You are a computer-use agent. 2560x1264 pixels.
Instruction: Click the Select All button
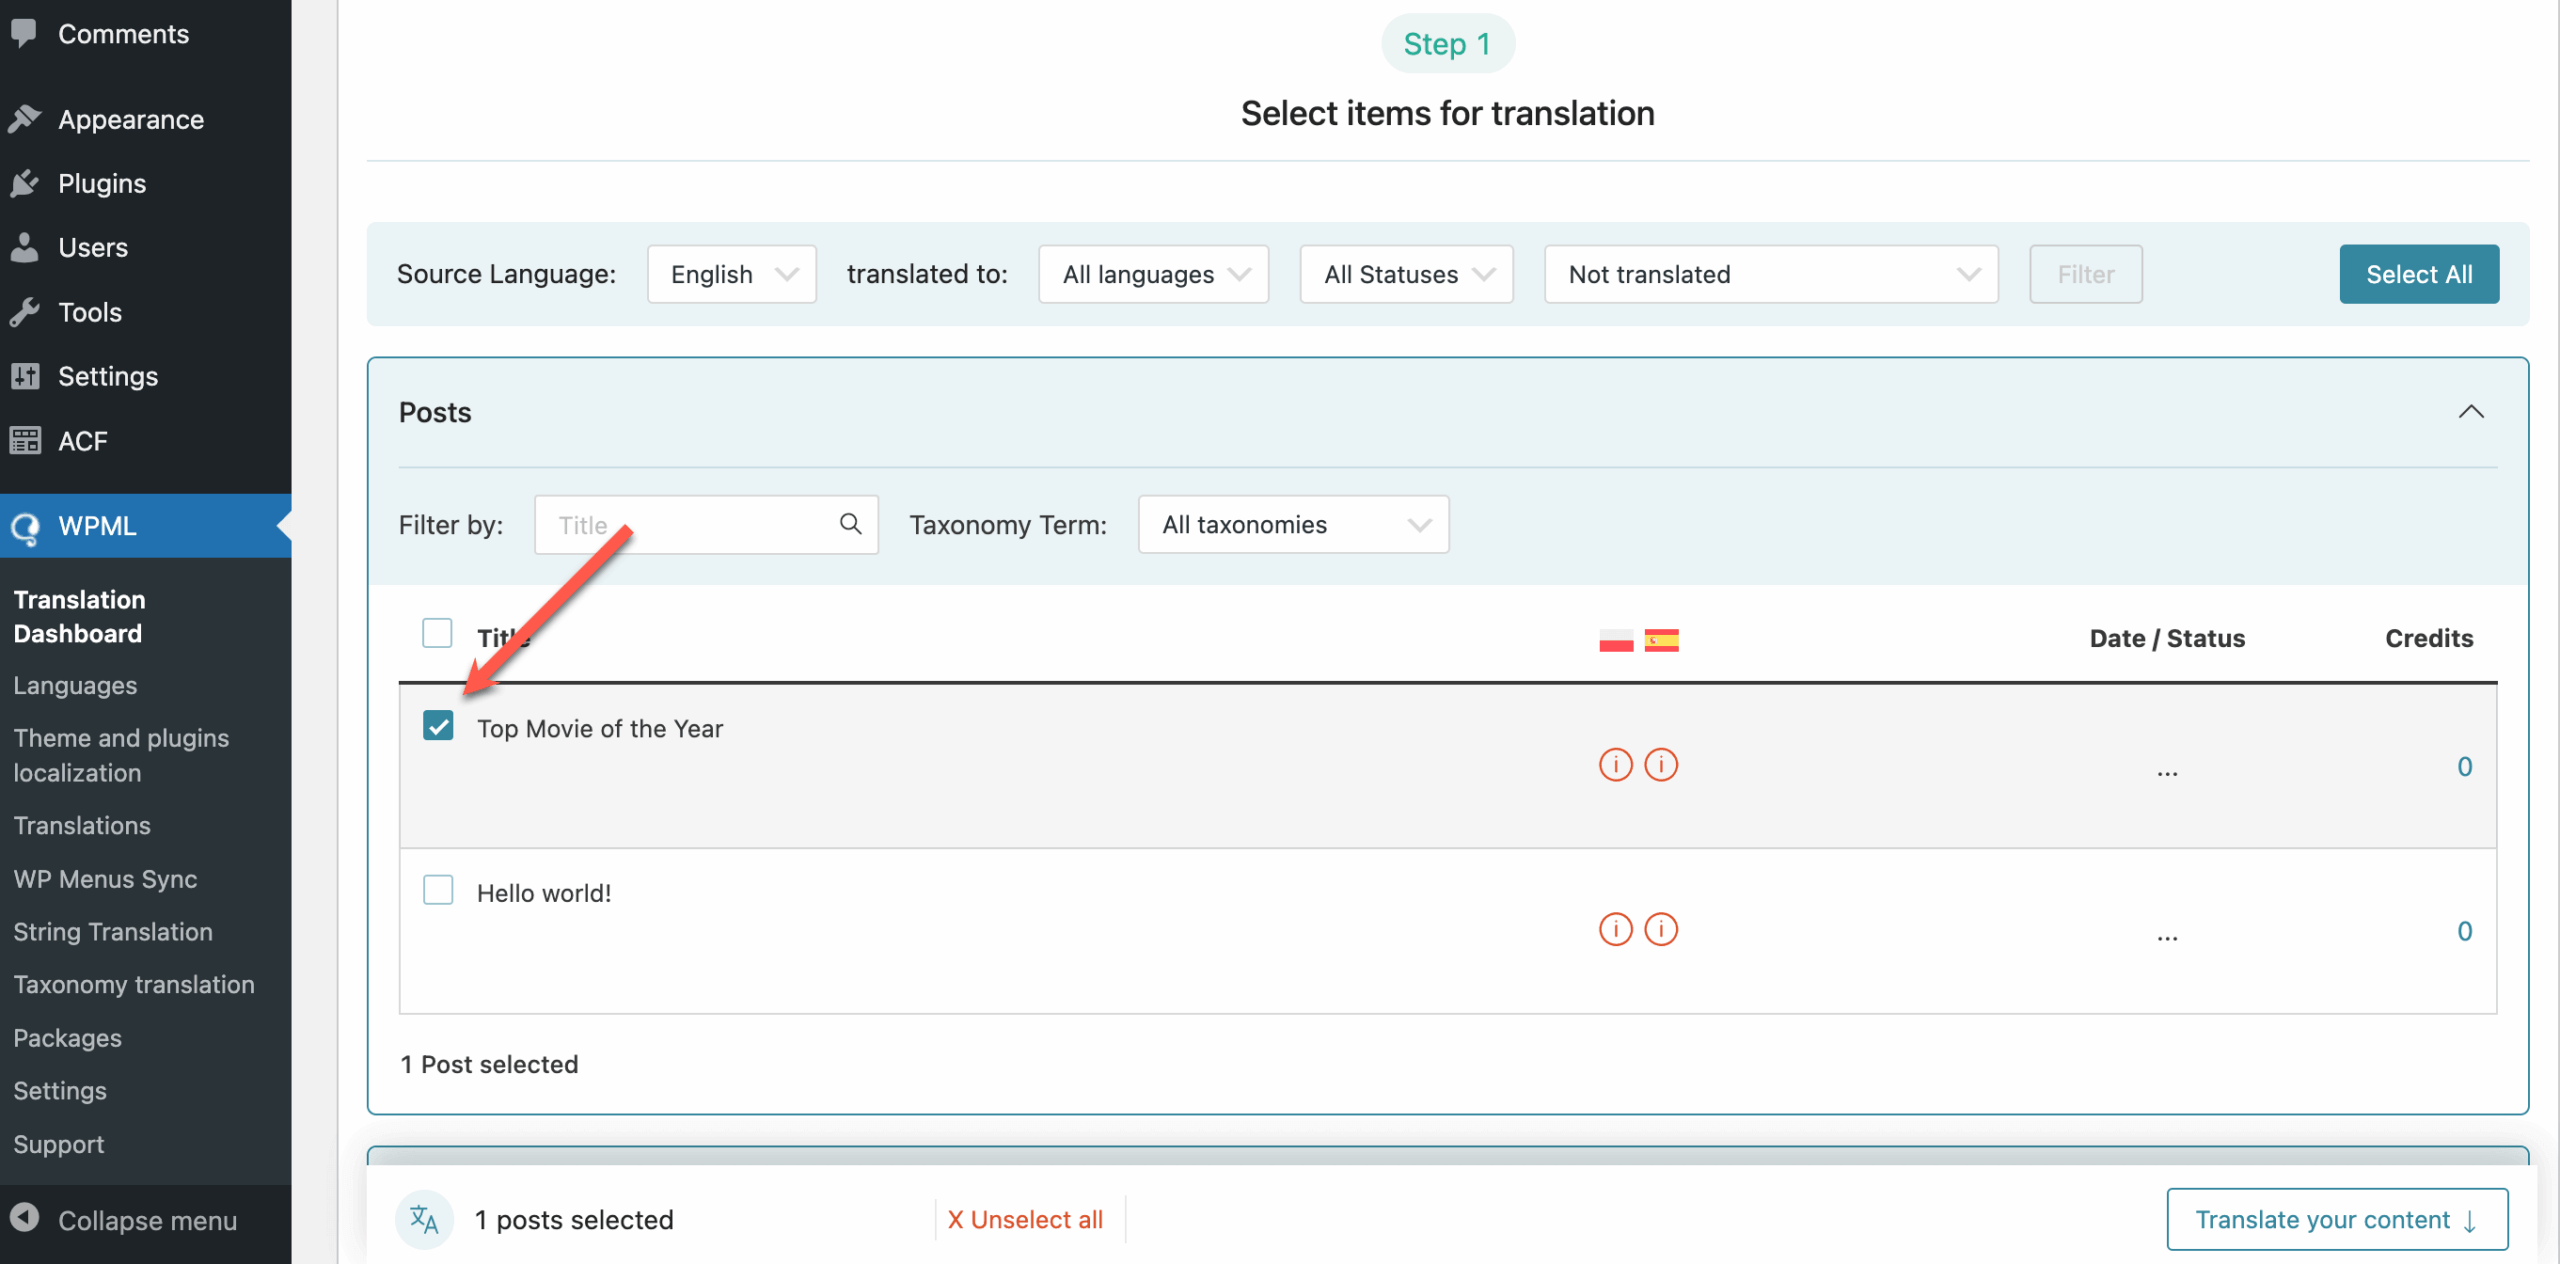(2419, 274)
